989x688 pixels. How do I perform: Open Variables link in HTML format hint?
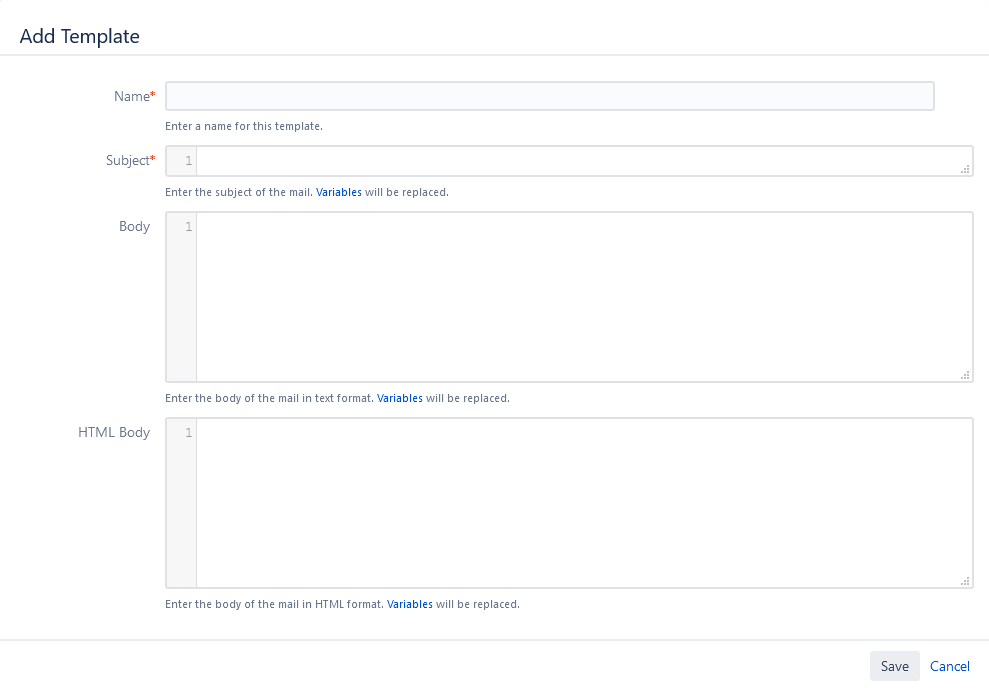pos(410,604)
